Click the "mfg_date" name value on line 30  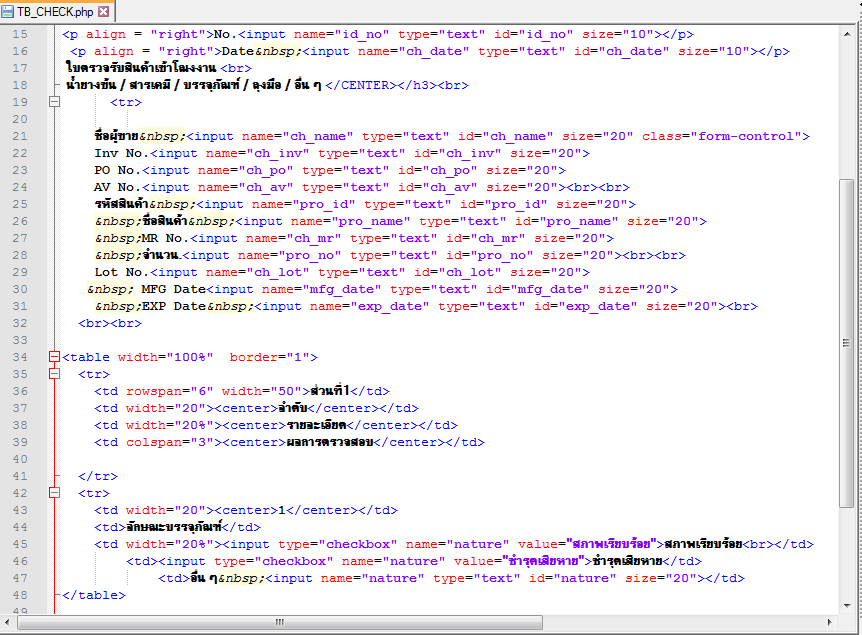[341, 289]
